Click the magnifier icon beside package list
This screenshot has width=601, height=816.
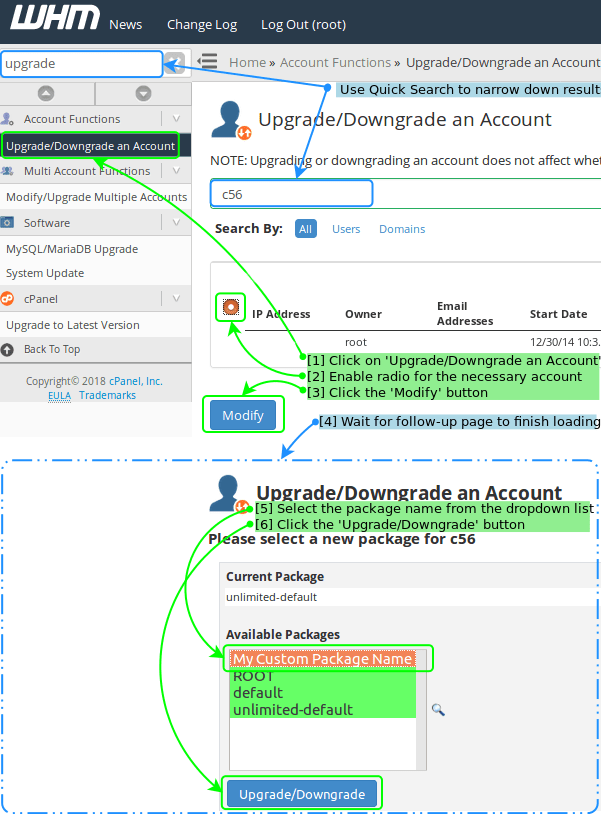[x=437, y=709]
